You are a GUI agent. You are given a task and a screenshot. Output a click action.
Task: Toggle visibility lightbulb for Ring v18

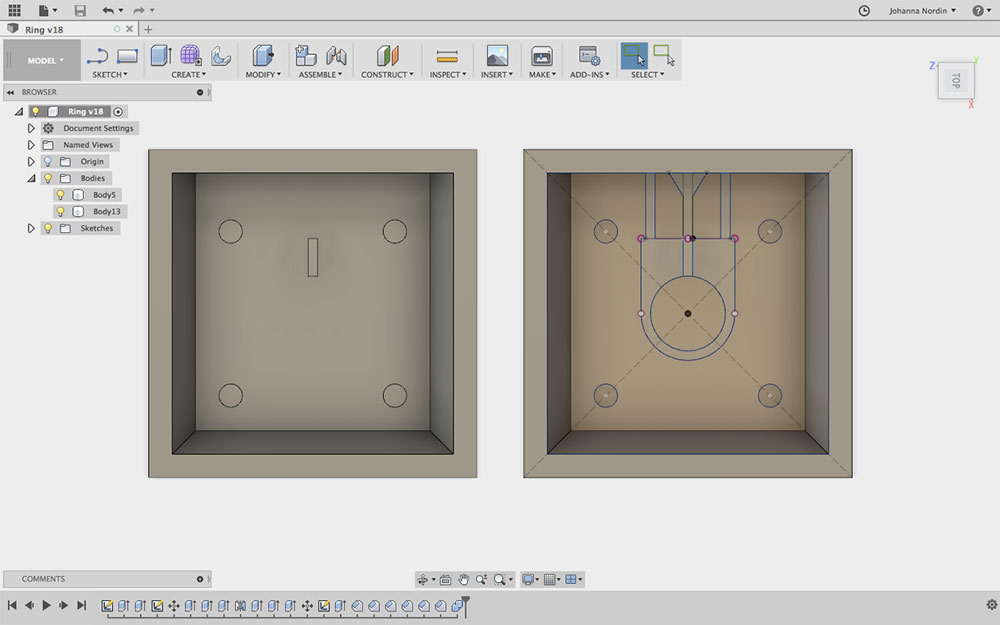tap(35, 112)
